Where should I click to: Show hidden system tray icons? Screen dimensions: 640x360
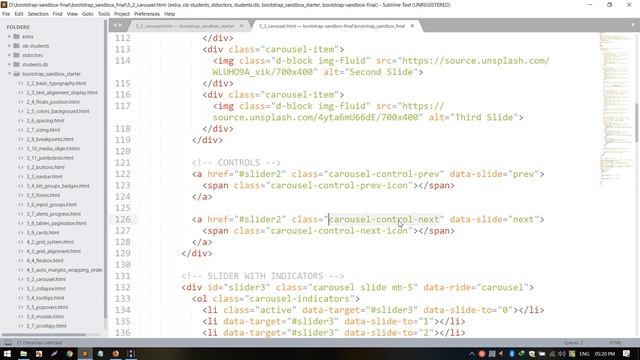pos(471,353)
